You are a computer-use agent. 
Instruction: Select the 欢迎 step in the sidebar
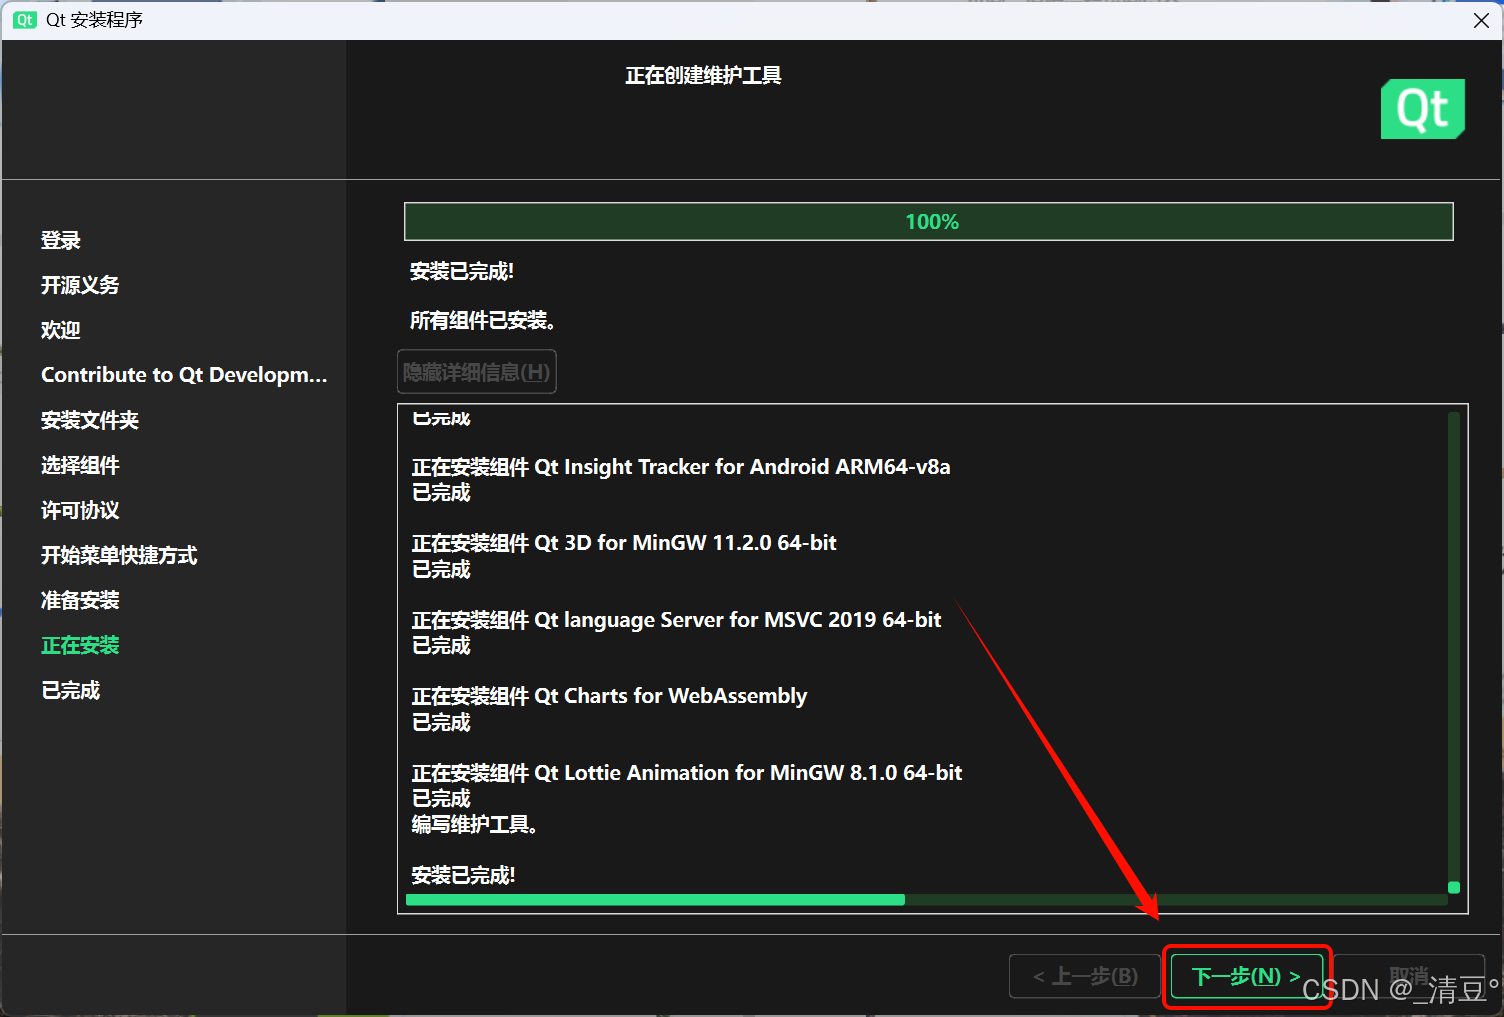coord(61,330)
